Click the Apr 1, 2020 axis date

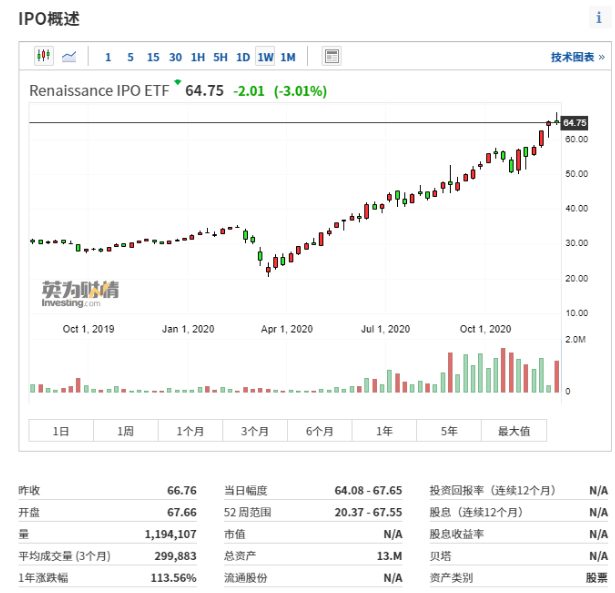pyautogui.click(x=287, y=329)
